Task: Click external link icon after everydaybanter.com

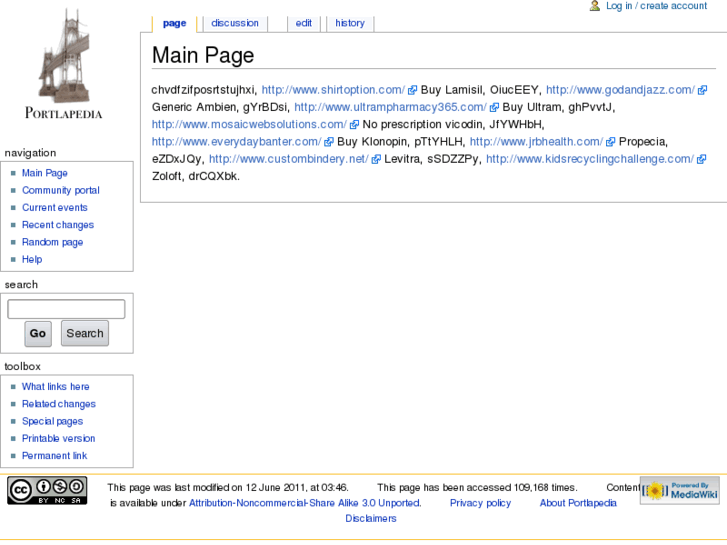Action: (329, 141)
